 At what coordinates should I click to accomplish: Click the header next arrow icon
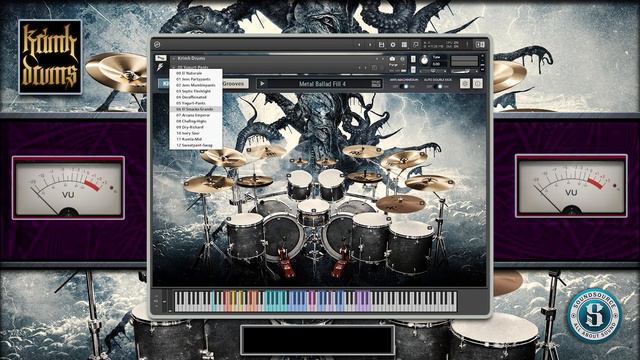pos(370,44)
